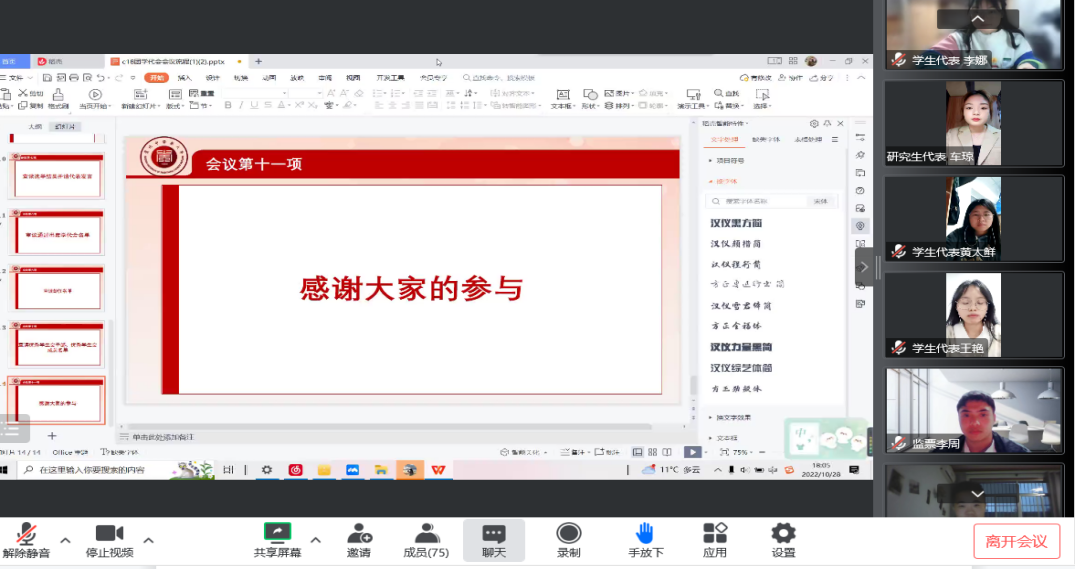Open the 应用 apps icon
This screenshot has width=1075, height=569.
[x=715, y=534]
